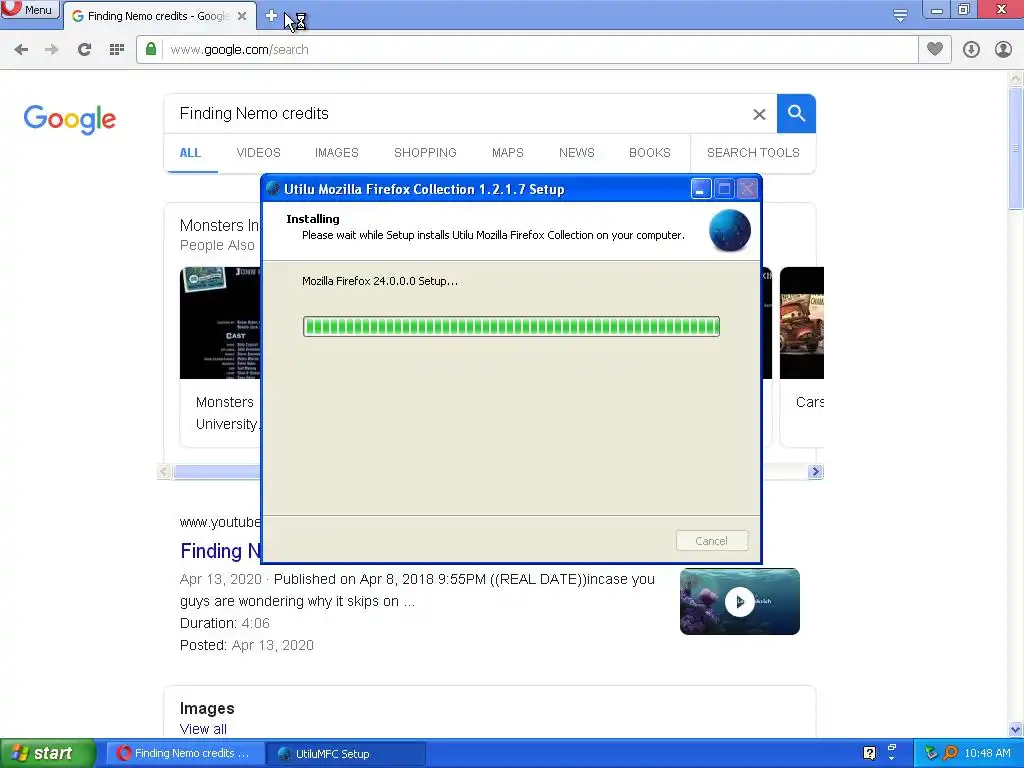The width and height of the screenshot is (1024, 768).
Task: Click the Firefox globe icon in Setup
Action: (x=729, y=231)
